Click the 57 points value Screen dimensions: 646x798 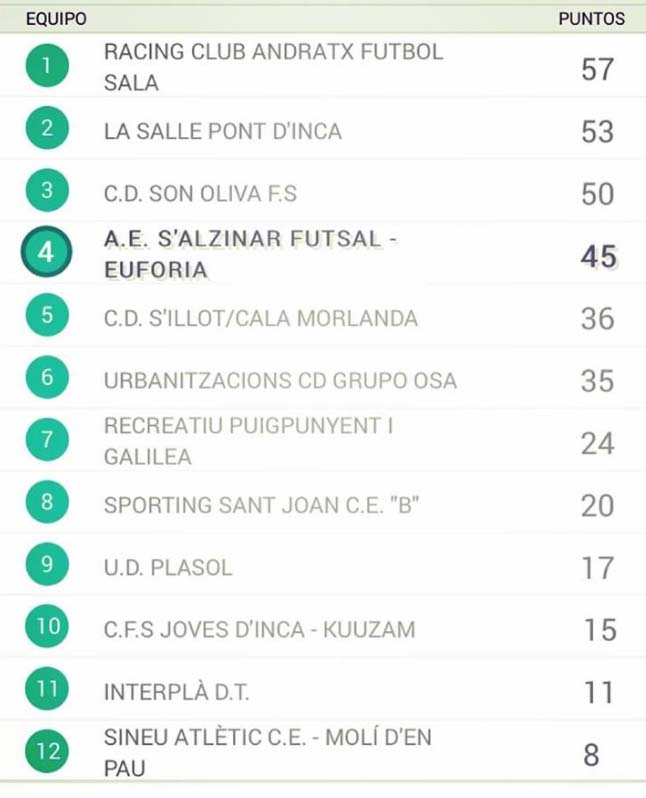[x=598, y=69]
